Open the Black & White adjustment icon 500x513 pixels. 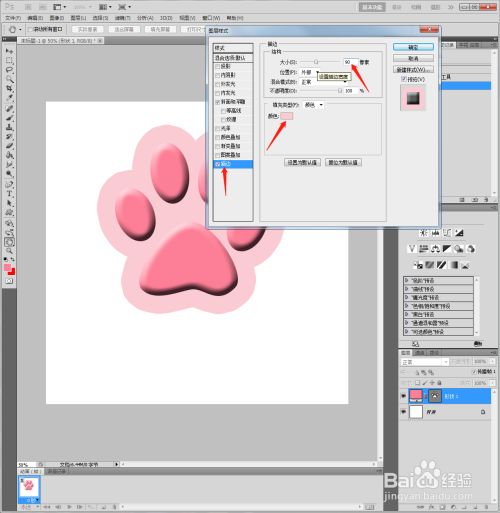(x=447, y=249)
